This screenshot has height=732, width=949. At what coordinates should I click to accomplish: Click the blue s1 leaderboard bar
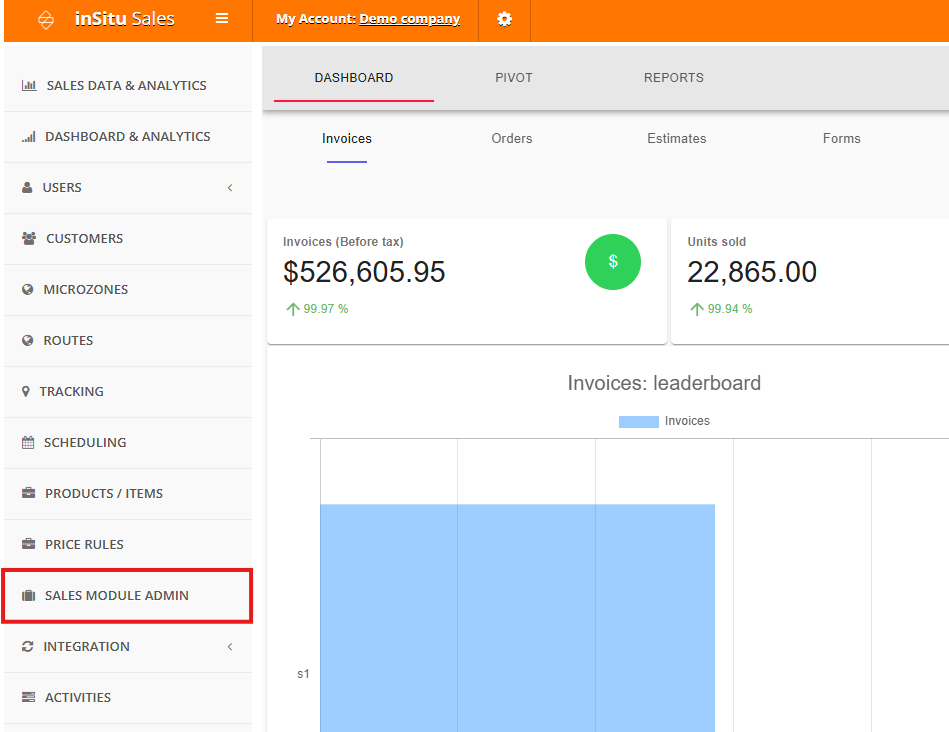coord(517,618)
